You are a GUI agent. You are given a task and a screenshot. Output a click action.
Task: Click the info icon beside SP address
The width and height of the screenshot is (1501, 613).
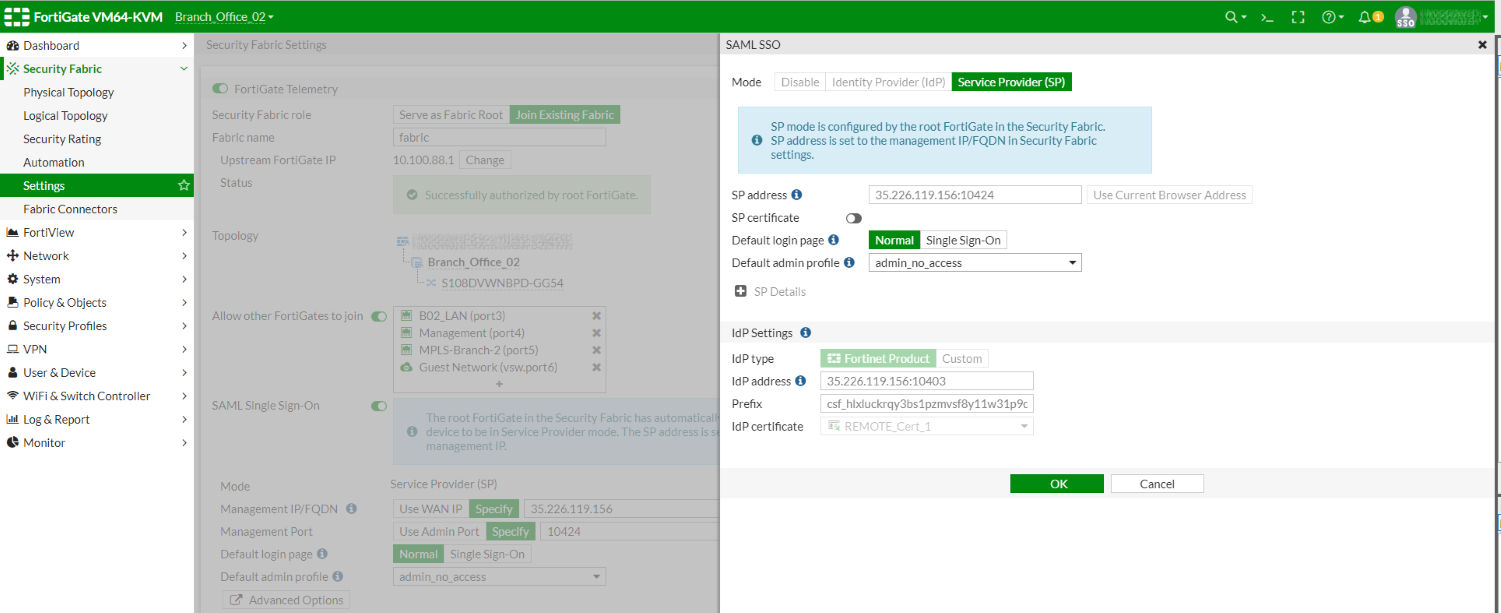pyautogui.click(x=797, y=195)
